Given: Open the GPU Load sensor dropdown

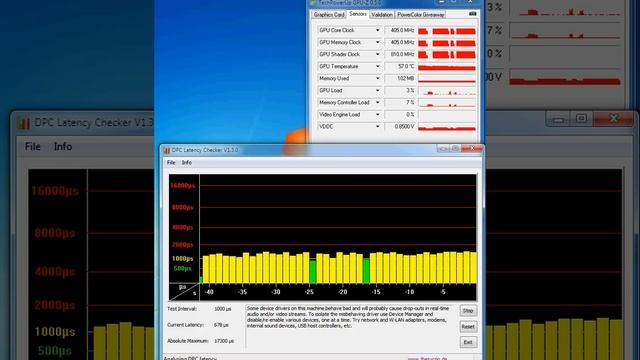Looking at the screenshot, I should pyautogui.click(x=377, y=91).
